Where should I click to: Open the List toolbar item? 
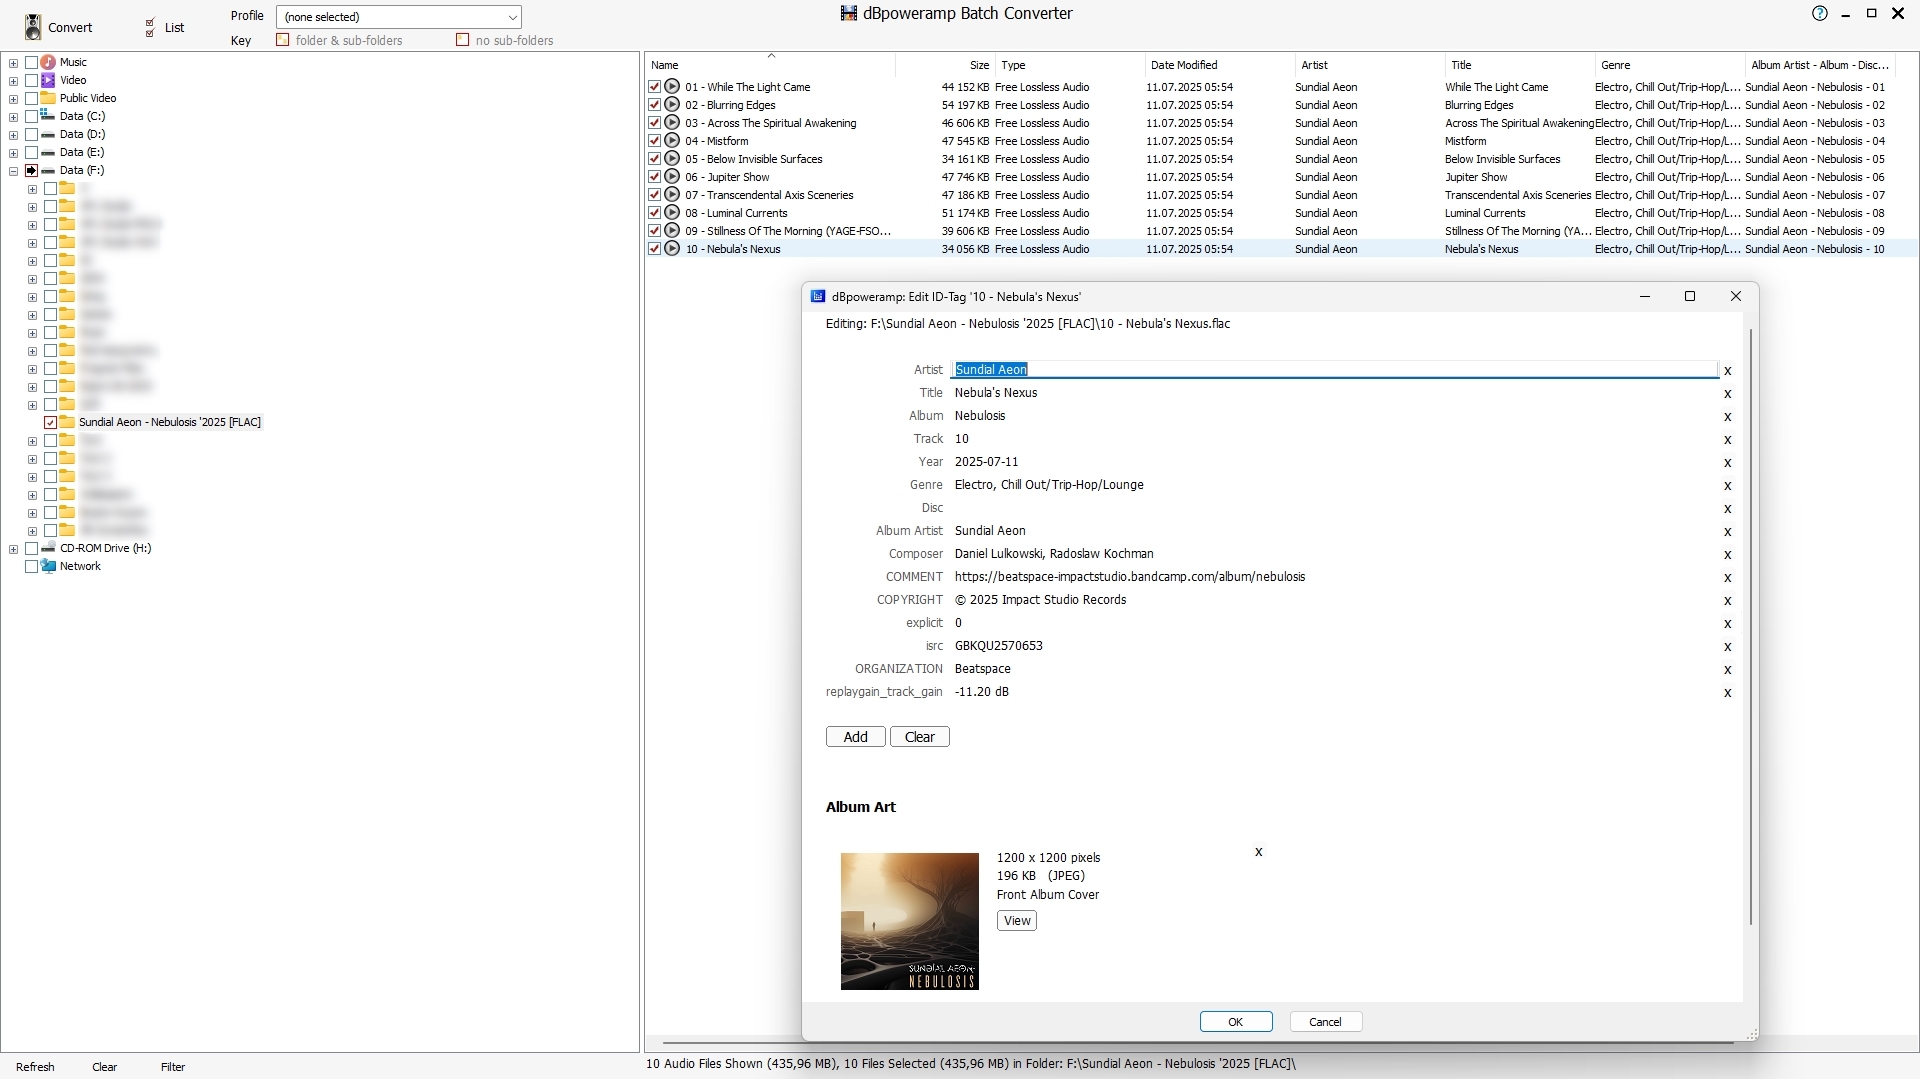(x=164, y=27)
